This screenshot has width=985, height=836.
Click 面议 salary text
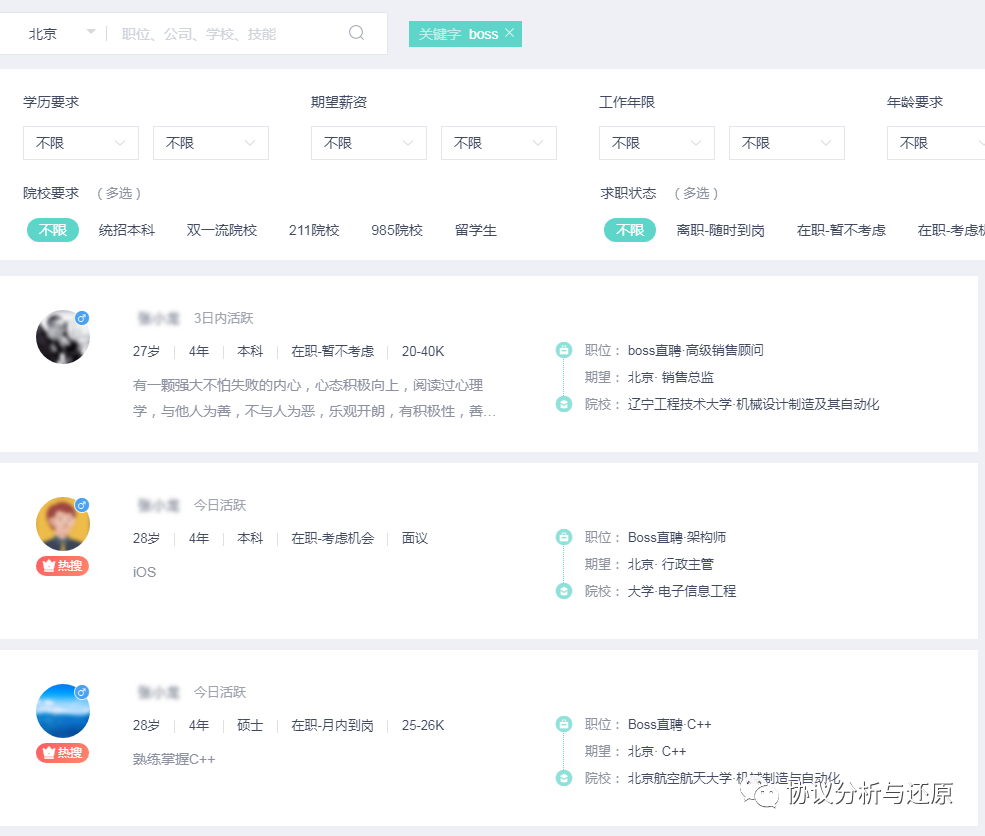[x=415, y=538]
